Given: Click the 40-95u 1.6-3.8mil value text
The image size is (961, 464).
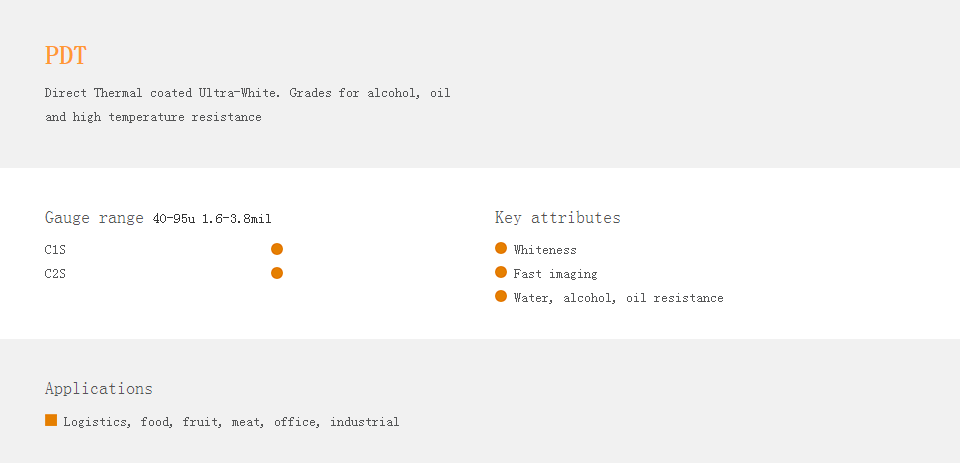Looking at the screenshot, I should 212,219.
